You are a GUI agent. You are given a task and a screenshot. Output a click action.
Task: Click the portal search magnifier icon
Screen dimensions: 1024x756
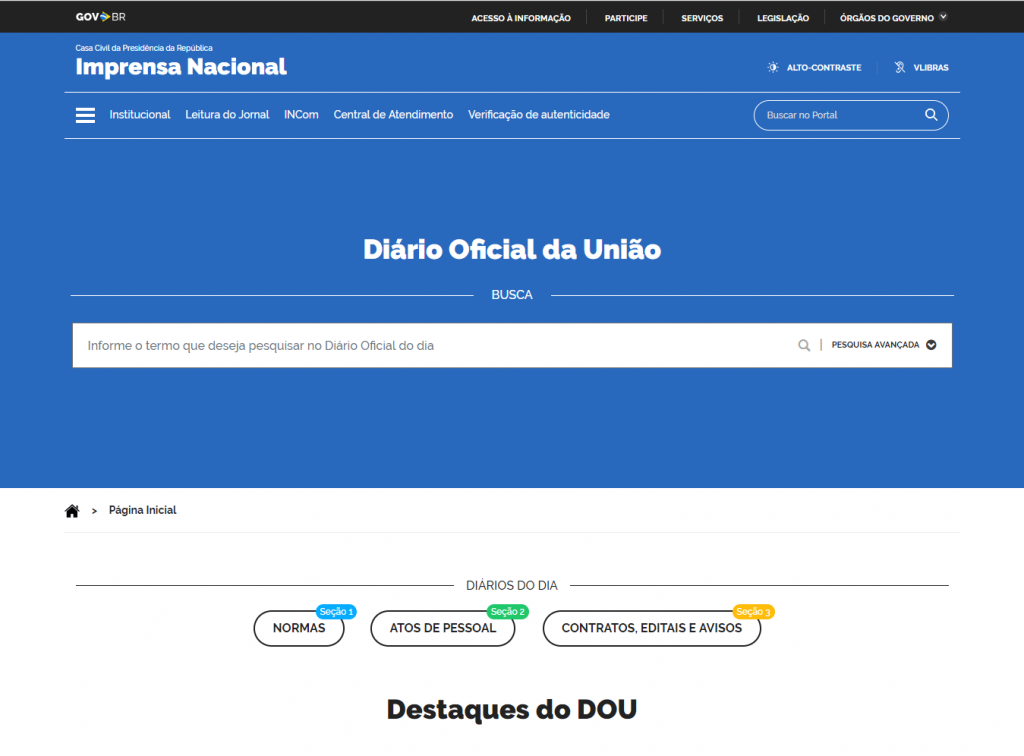click(x=931, y=115)
